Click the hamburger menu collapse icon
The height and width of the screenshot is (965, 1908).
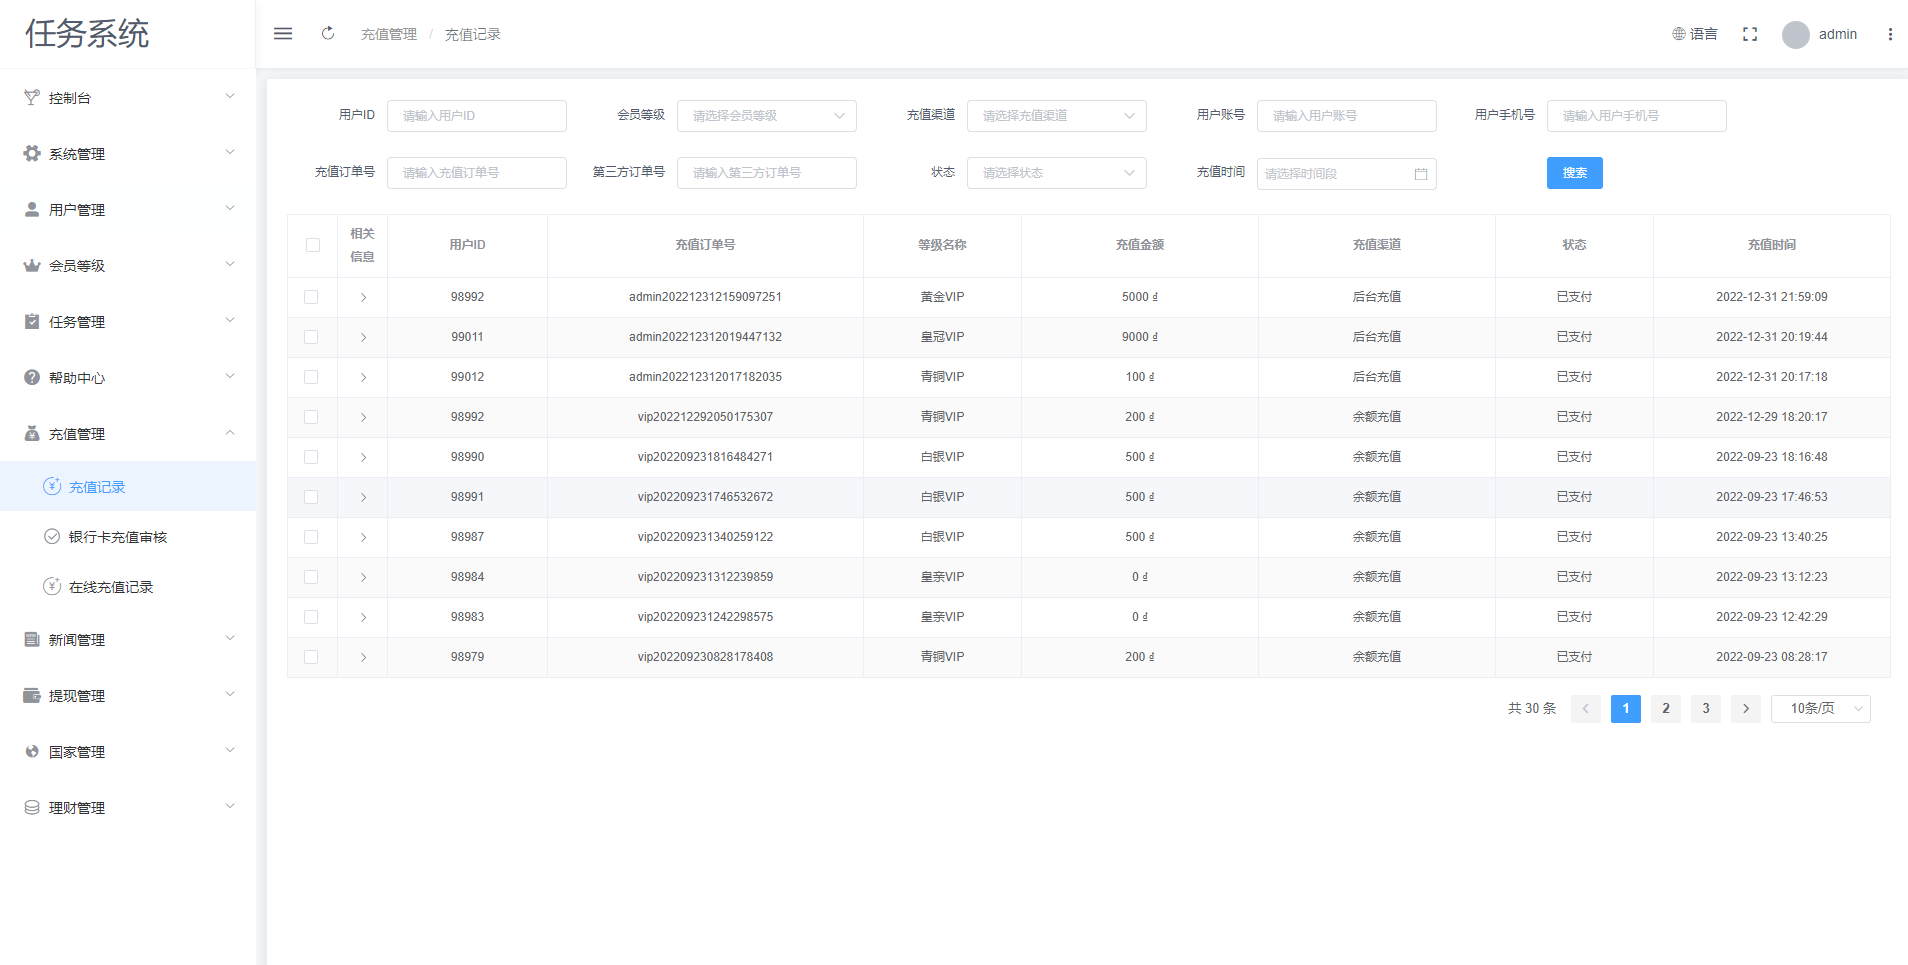tap(283, 34)
